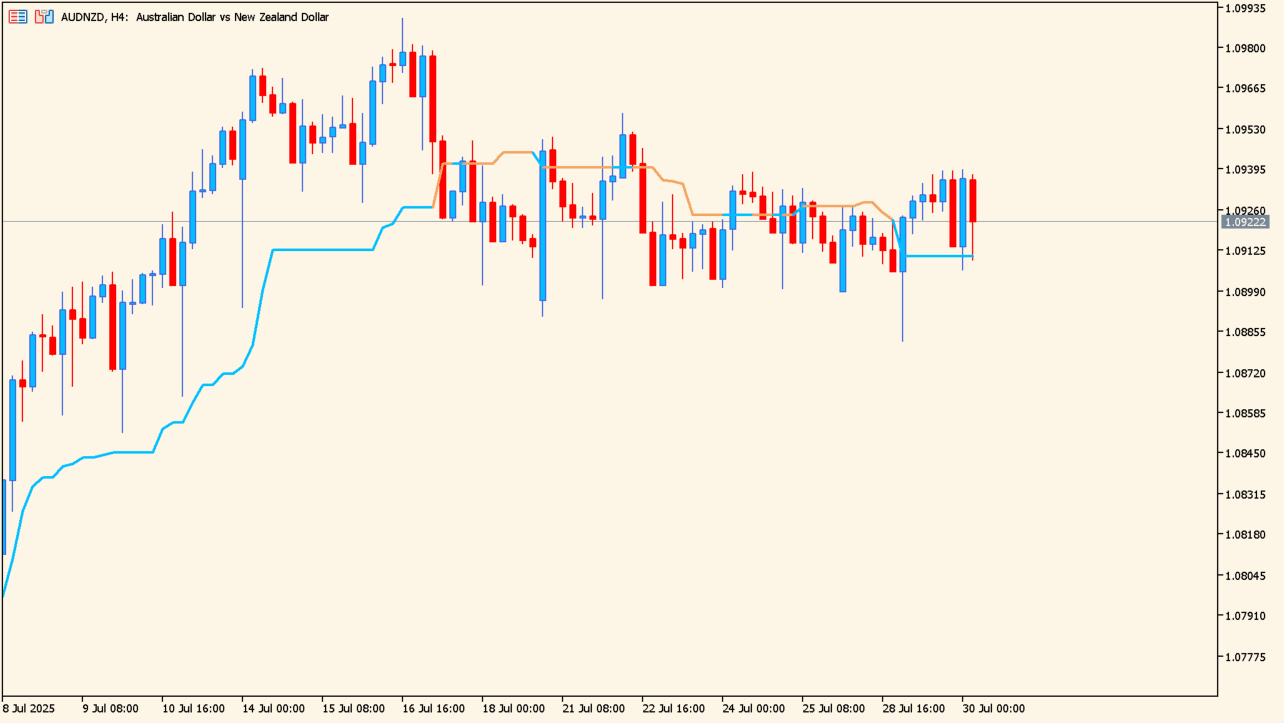Click the 1.08315 price scale label
The width and height of the screenshot is (1284, 723).
pyautogui.click(x=1246, y=495)
